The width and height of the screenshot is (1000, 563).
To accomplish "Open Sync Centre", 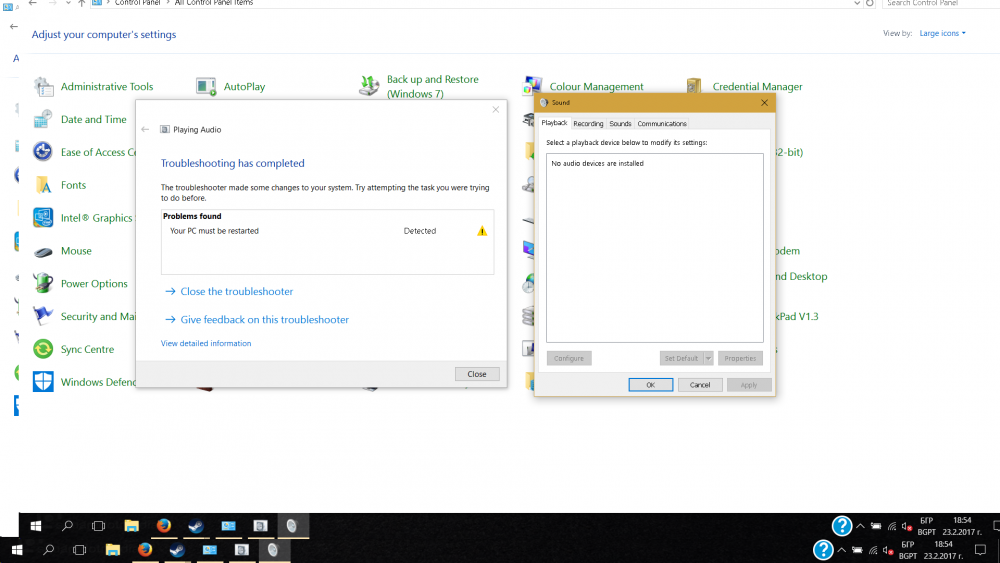I will pyautogui.click(x=74, y=349).
